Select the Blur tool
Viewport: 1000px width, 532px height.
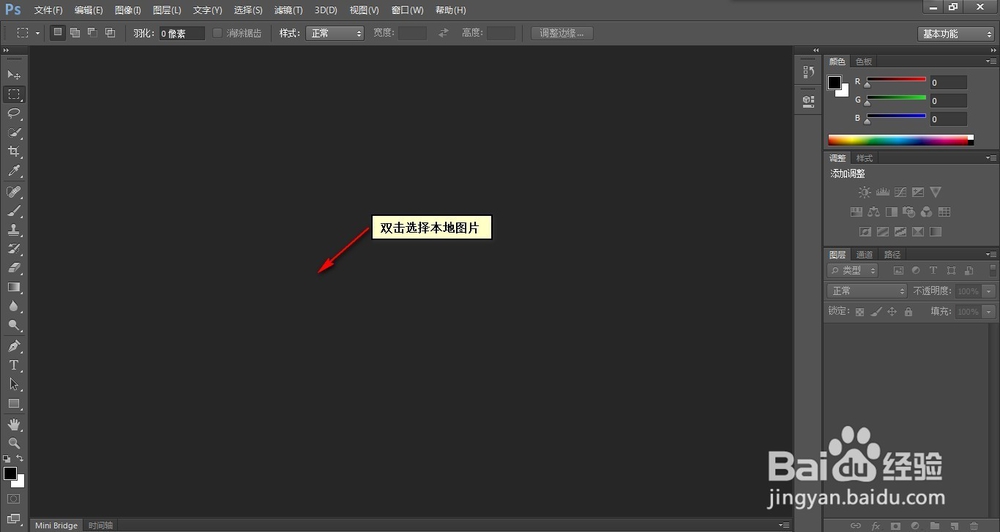pyautogui.click(x=13, y=306)
